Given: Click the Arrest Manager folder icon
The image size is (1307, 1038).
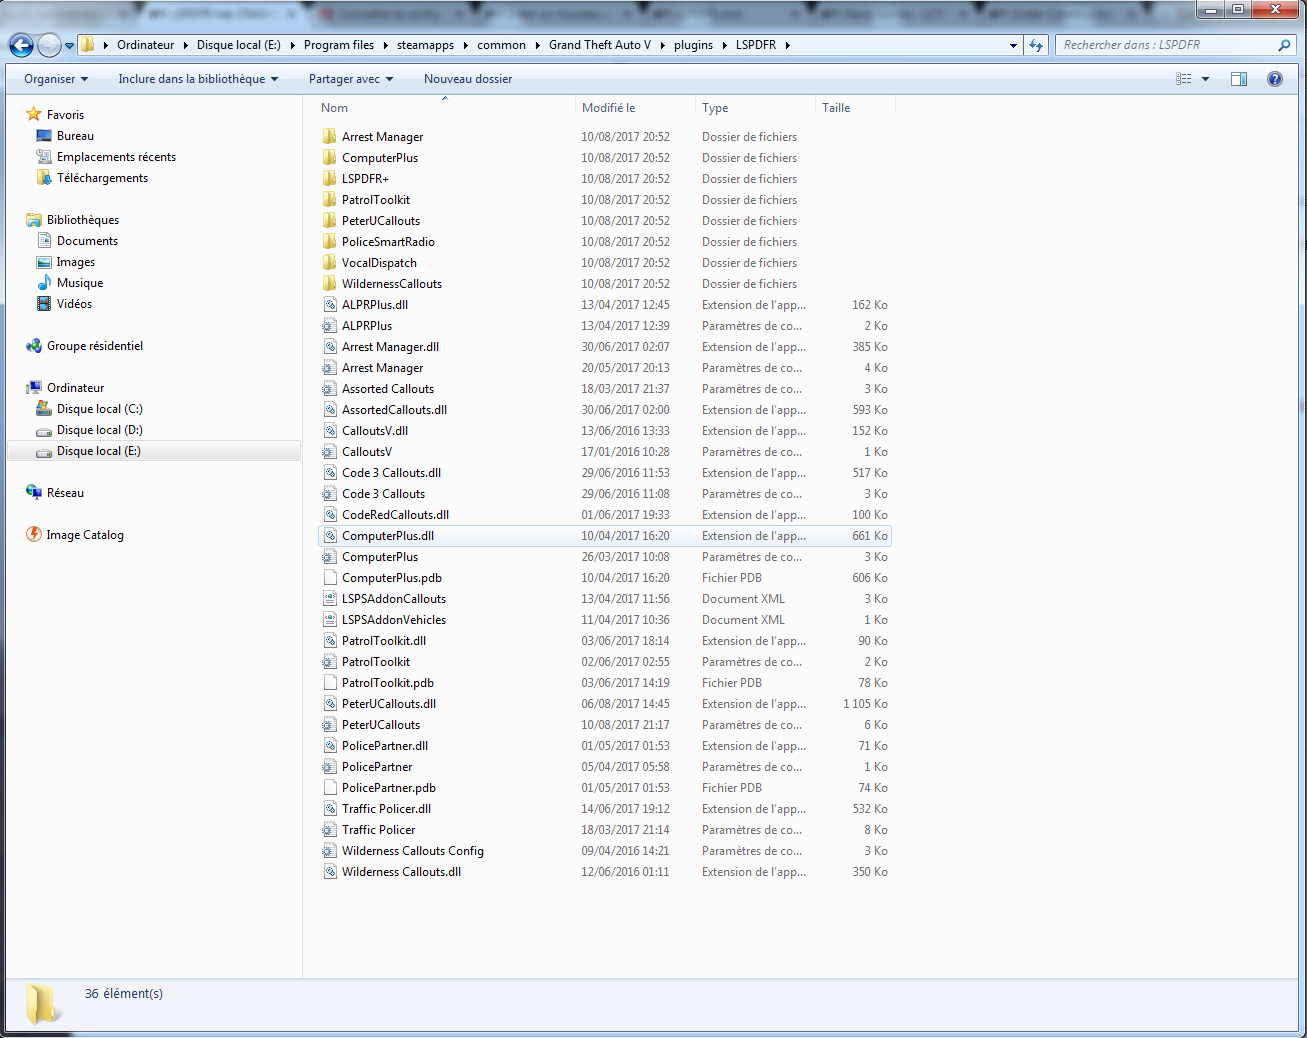Looking at the screenshot, I should coord(330,137).
